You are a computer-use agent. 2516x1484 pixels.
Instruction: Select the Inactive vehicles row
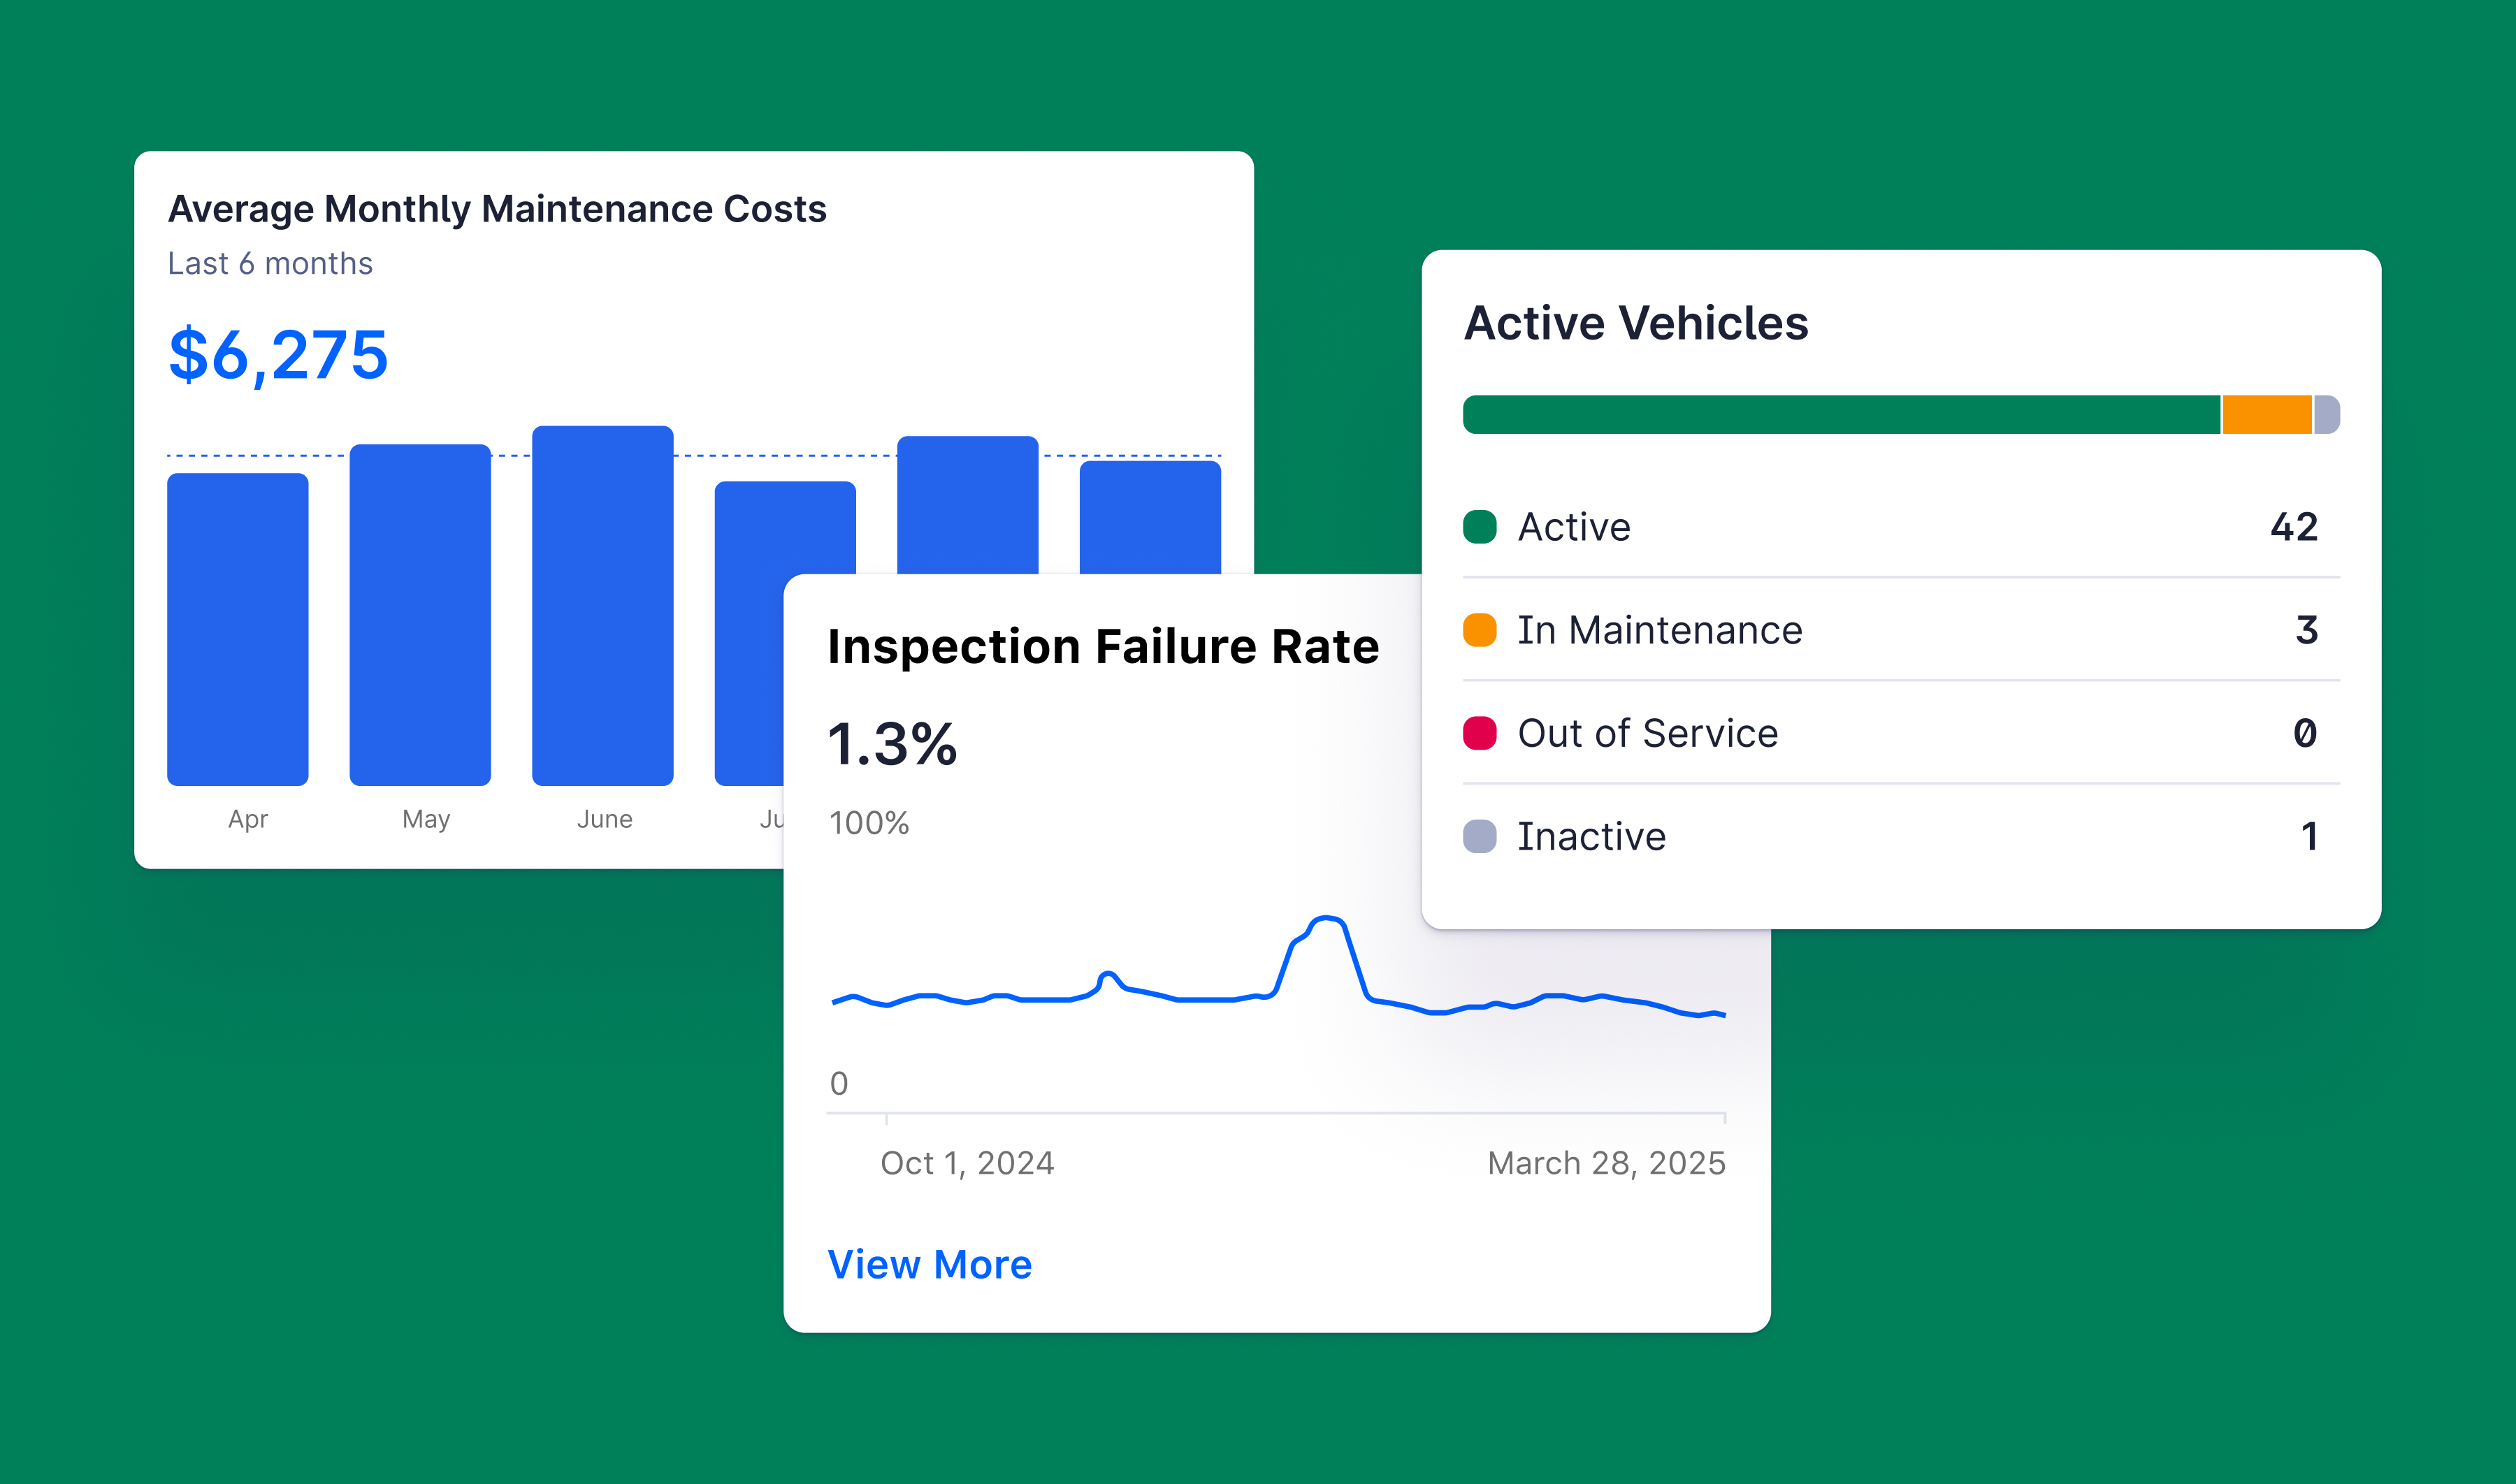[x=1900, y=836]
